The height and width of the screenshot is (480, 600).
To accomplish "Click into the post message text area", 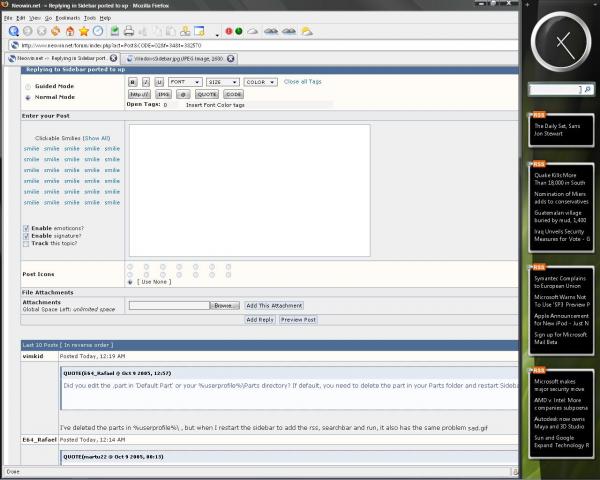I will click(x=249, y=190).
